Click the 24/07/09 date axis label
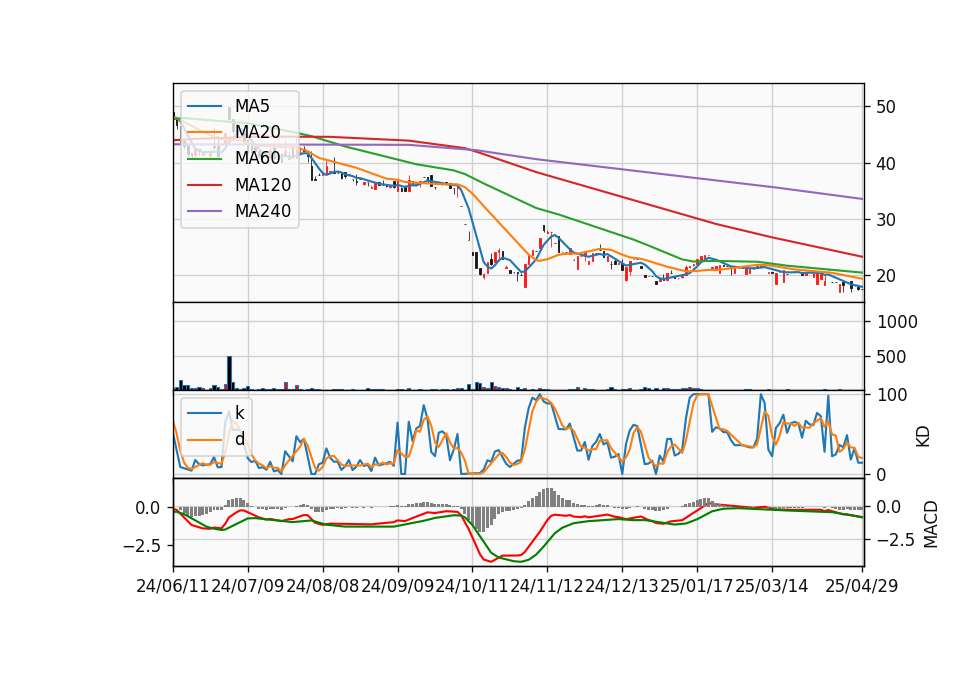 click(x=248, y=586)
